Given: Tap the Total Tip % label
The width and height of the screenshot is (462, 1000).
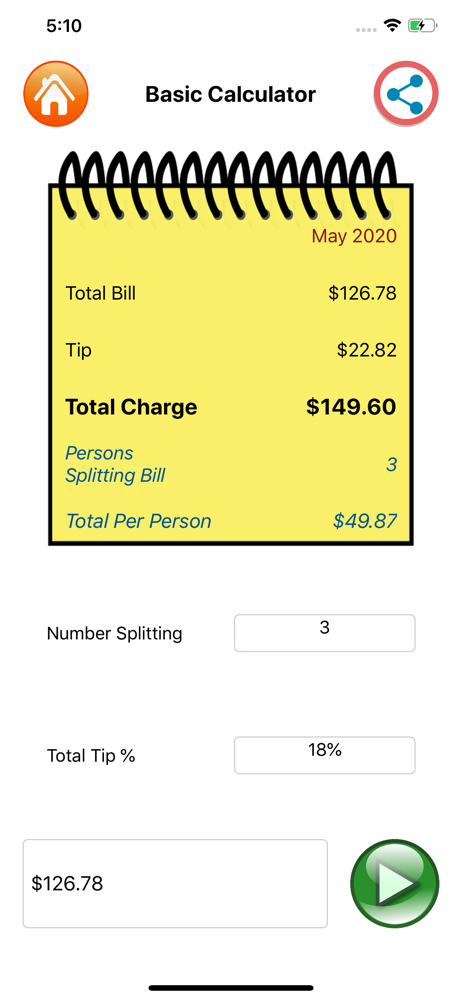Looking at the screenshot, I should pos(91,756).
